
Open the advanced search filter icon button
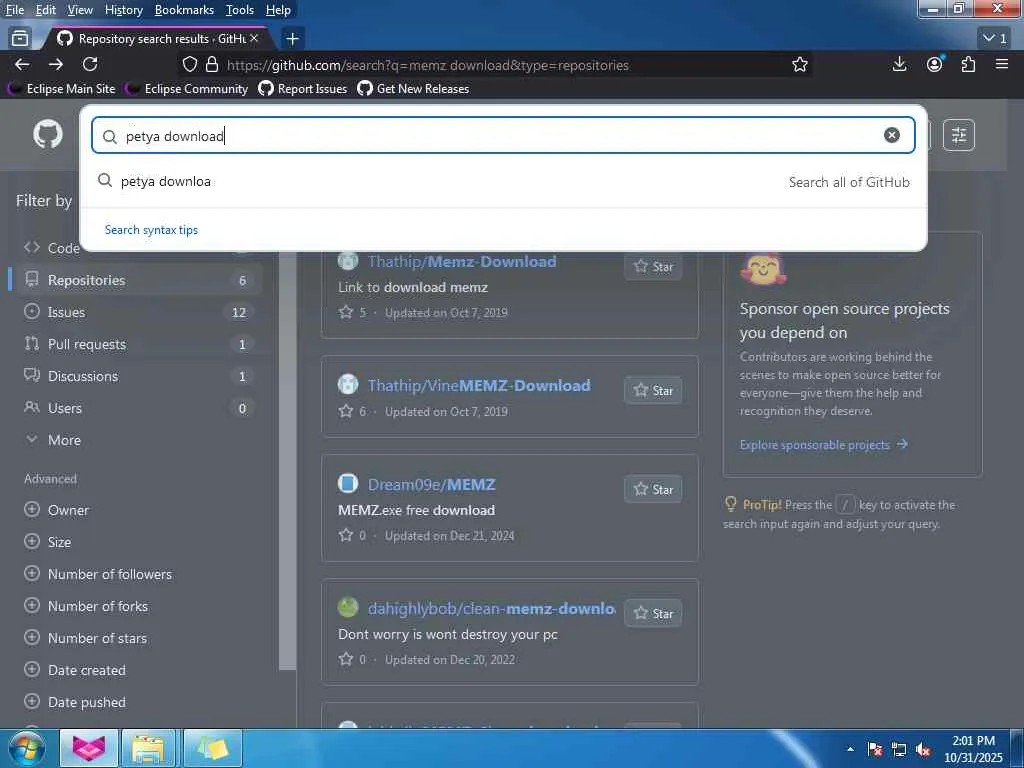[959, 135]
